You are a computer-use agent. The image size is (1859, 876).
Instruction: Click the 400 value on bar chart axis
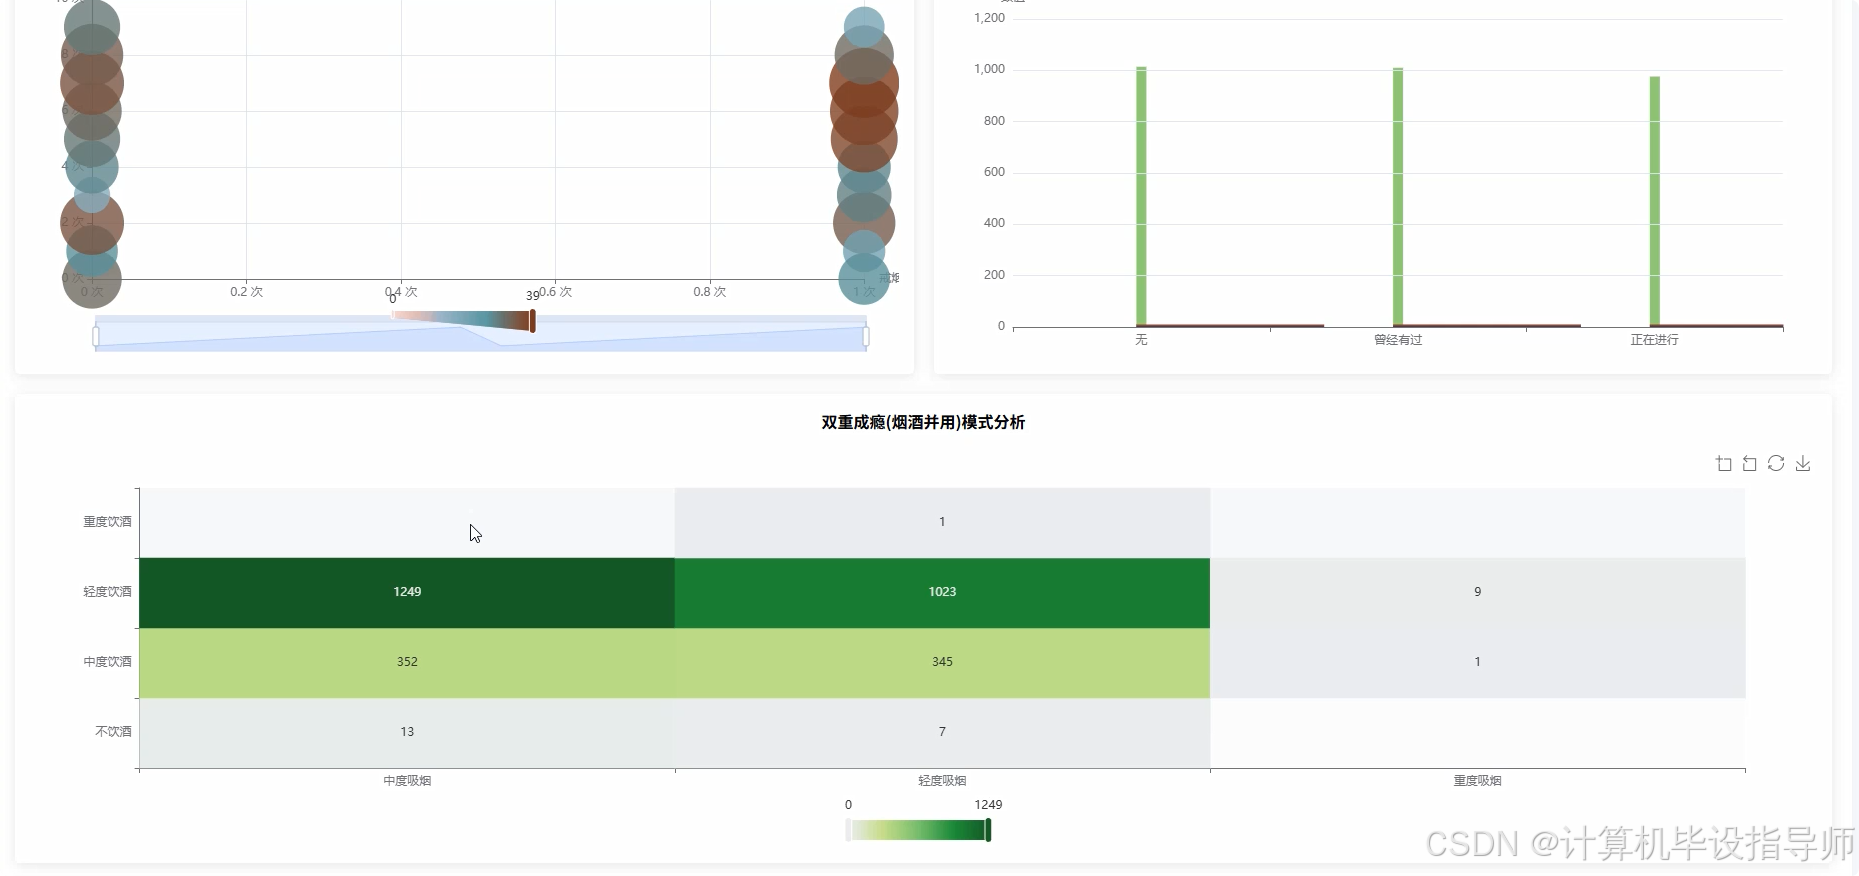tap(994, 223)
